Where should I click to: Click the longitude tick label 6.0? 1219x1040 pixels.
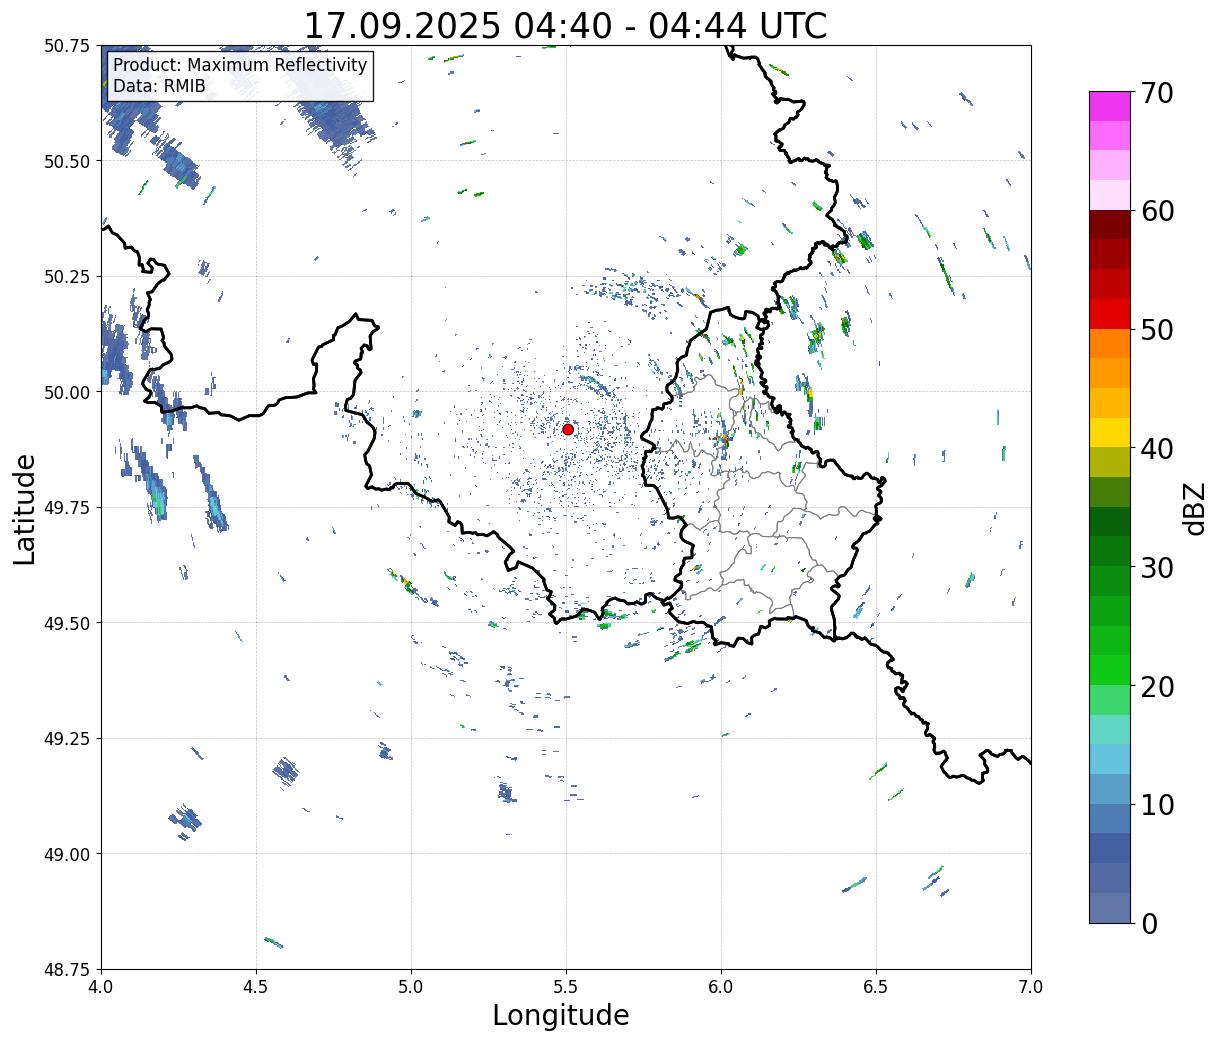coord(721,986)
